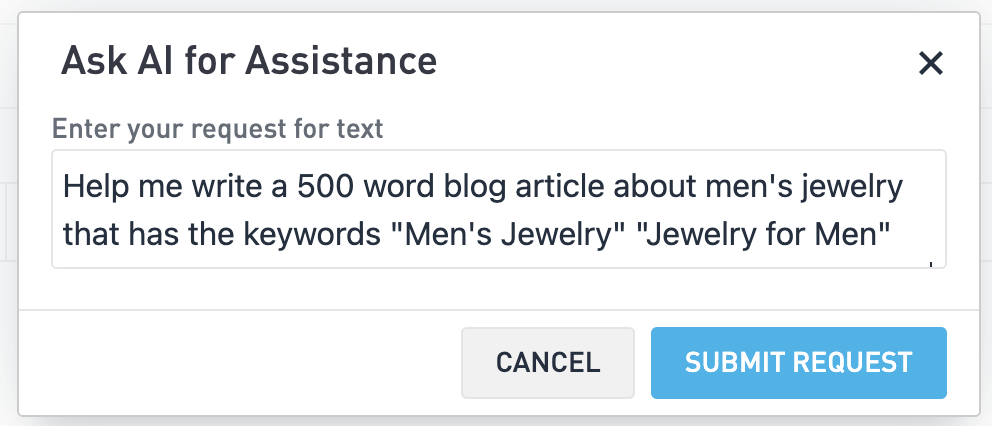Click SUBMIT REQUEST to send the prompt

798,362
